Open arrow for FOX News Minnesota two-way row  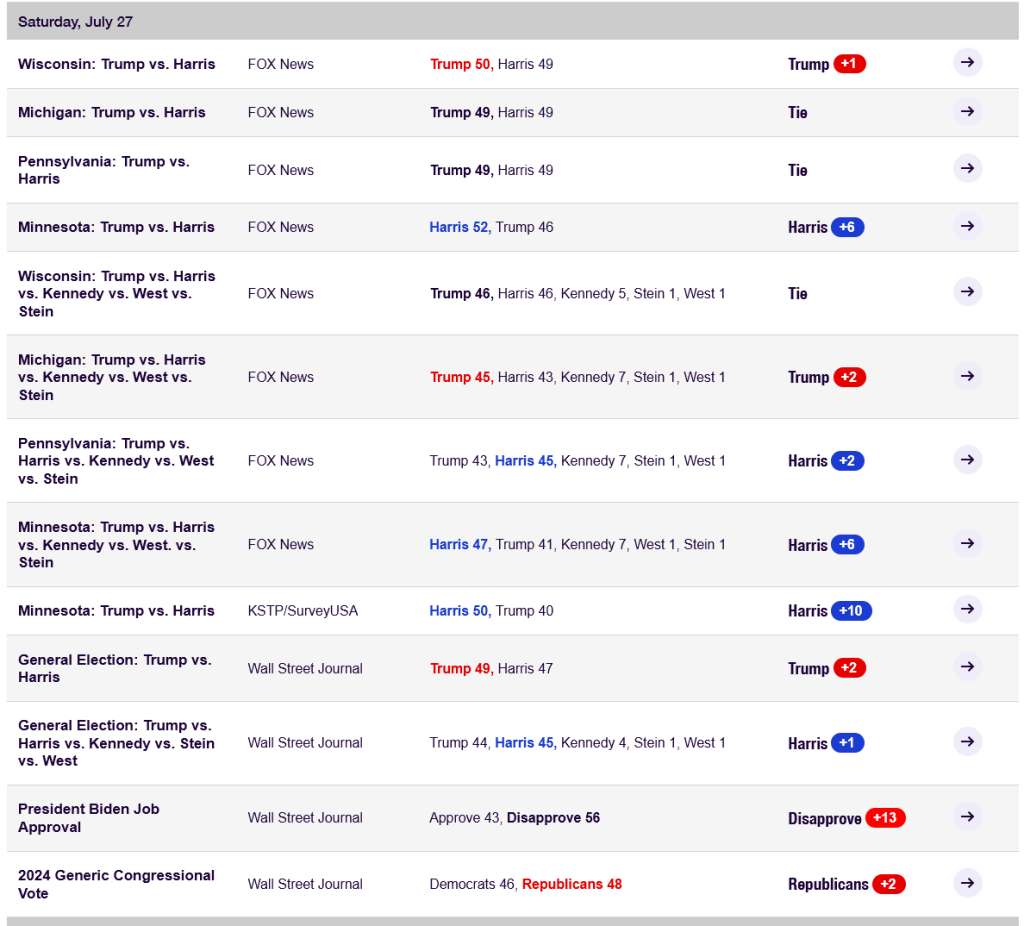click(967, 226)
